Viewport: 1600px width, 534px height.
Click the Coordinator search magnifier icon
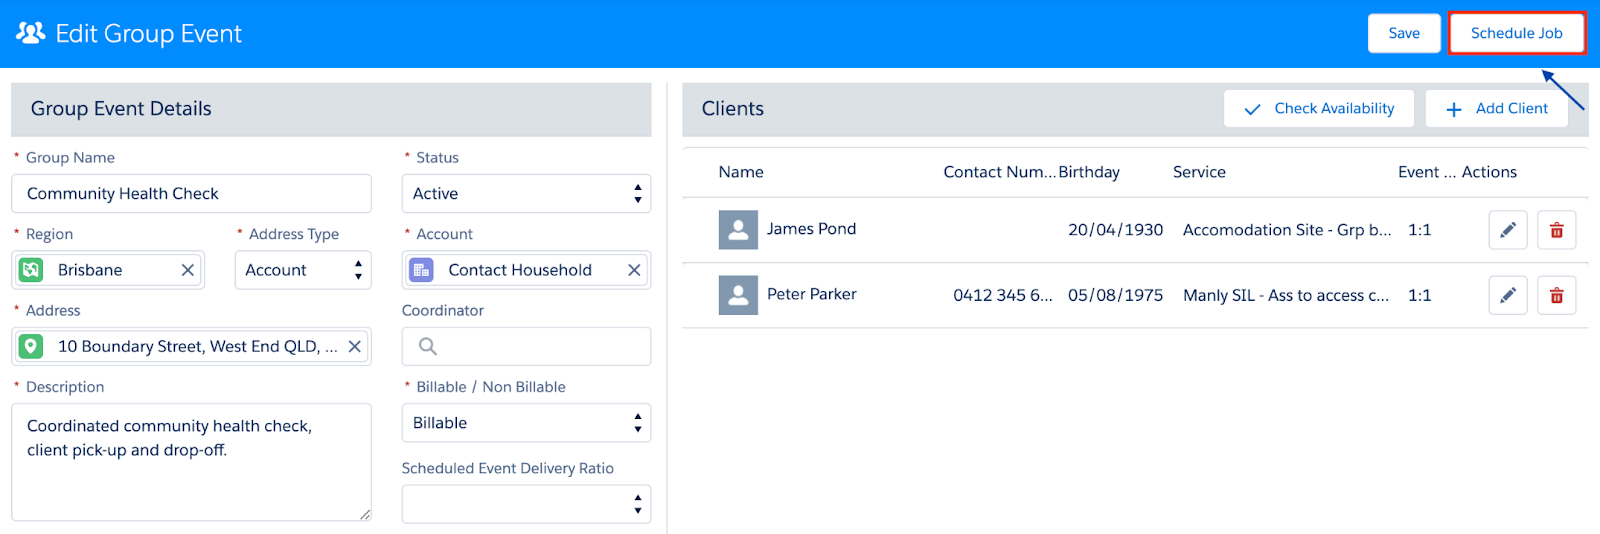pos(428,346)
